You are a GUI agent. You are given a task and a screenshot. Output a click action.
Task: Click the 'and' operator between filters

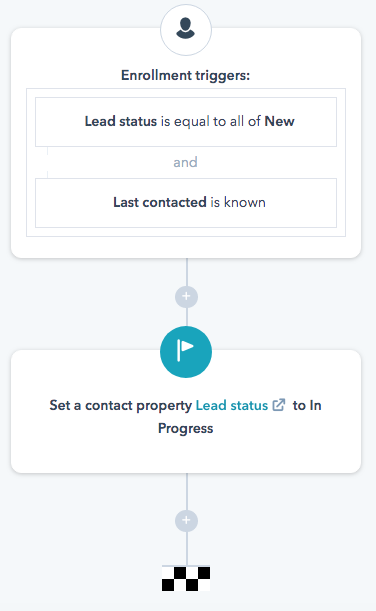coord(185,162)
